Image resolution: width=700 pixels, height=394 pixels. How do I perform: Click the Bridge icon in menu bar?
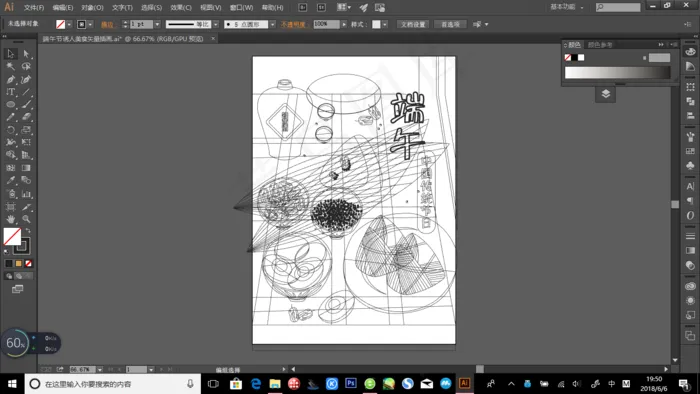pos(302,8)
